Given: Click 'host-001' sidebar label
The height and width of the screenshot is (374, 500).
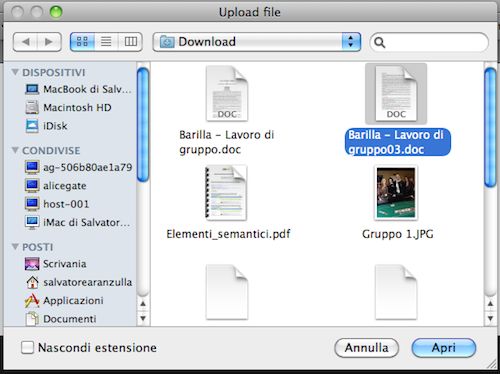Looking at the screenshot, I should point(66,204).
